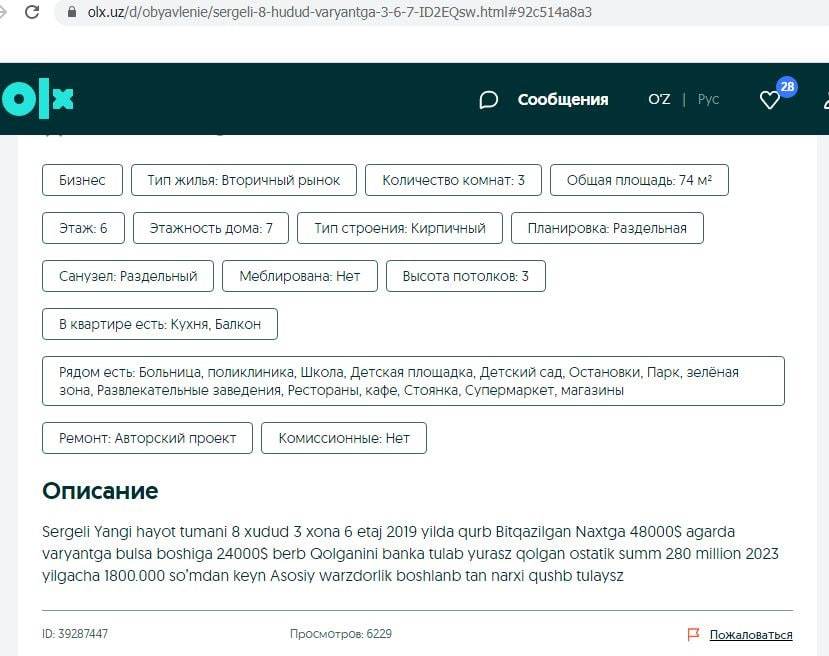Click the browser reload page icon
Screen dimensions: 829x656
[32, 13]
